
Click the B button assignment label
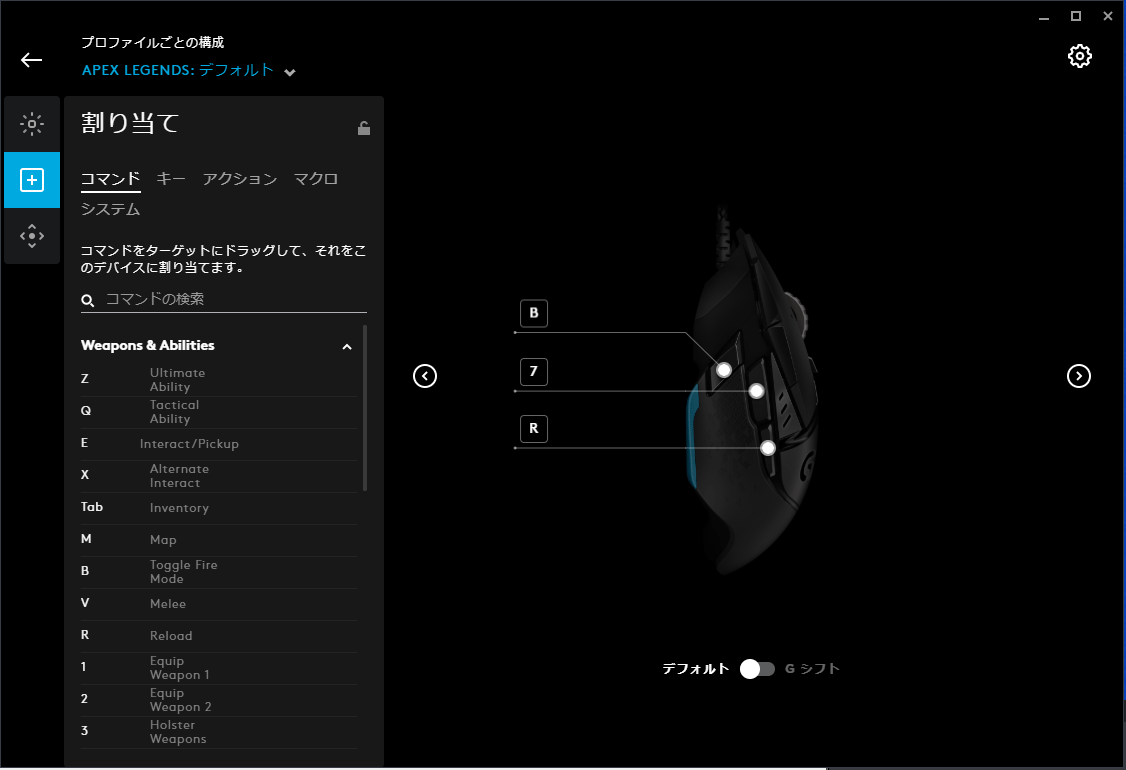click(x=533, y=314)
